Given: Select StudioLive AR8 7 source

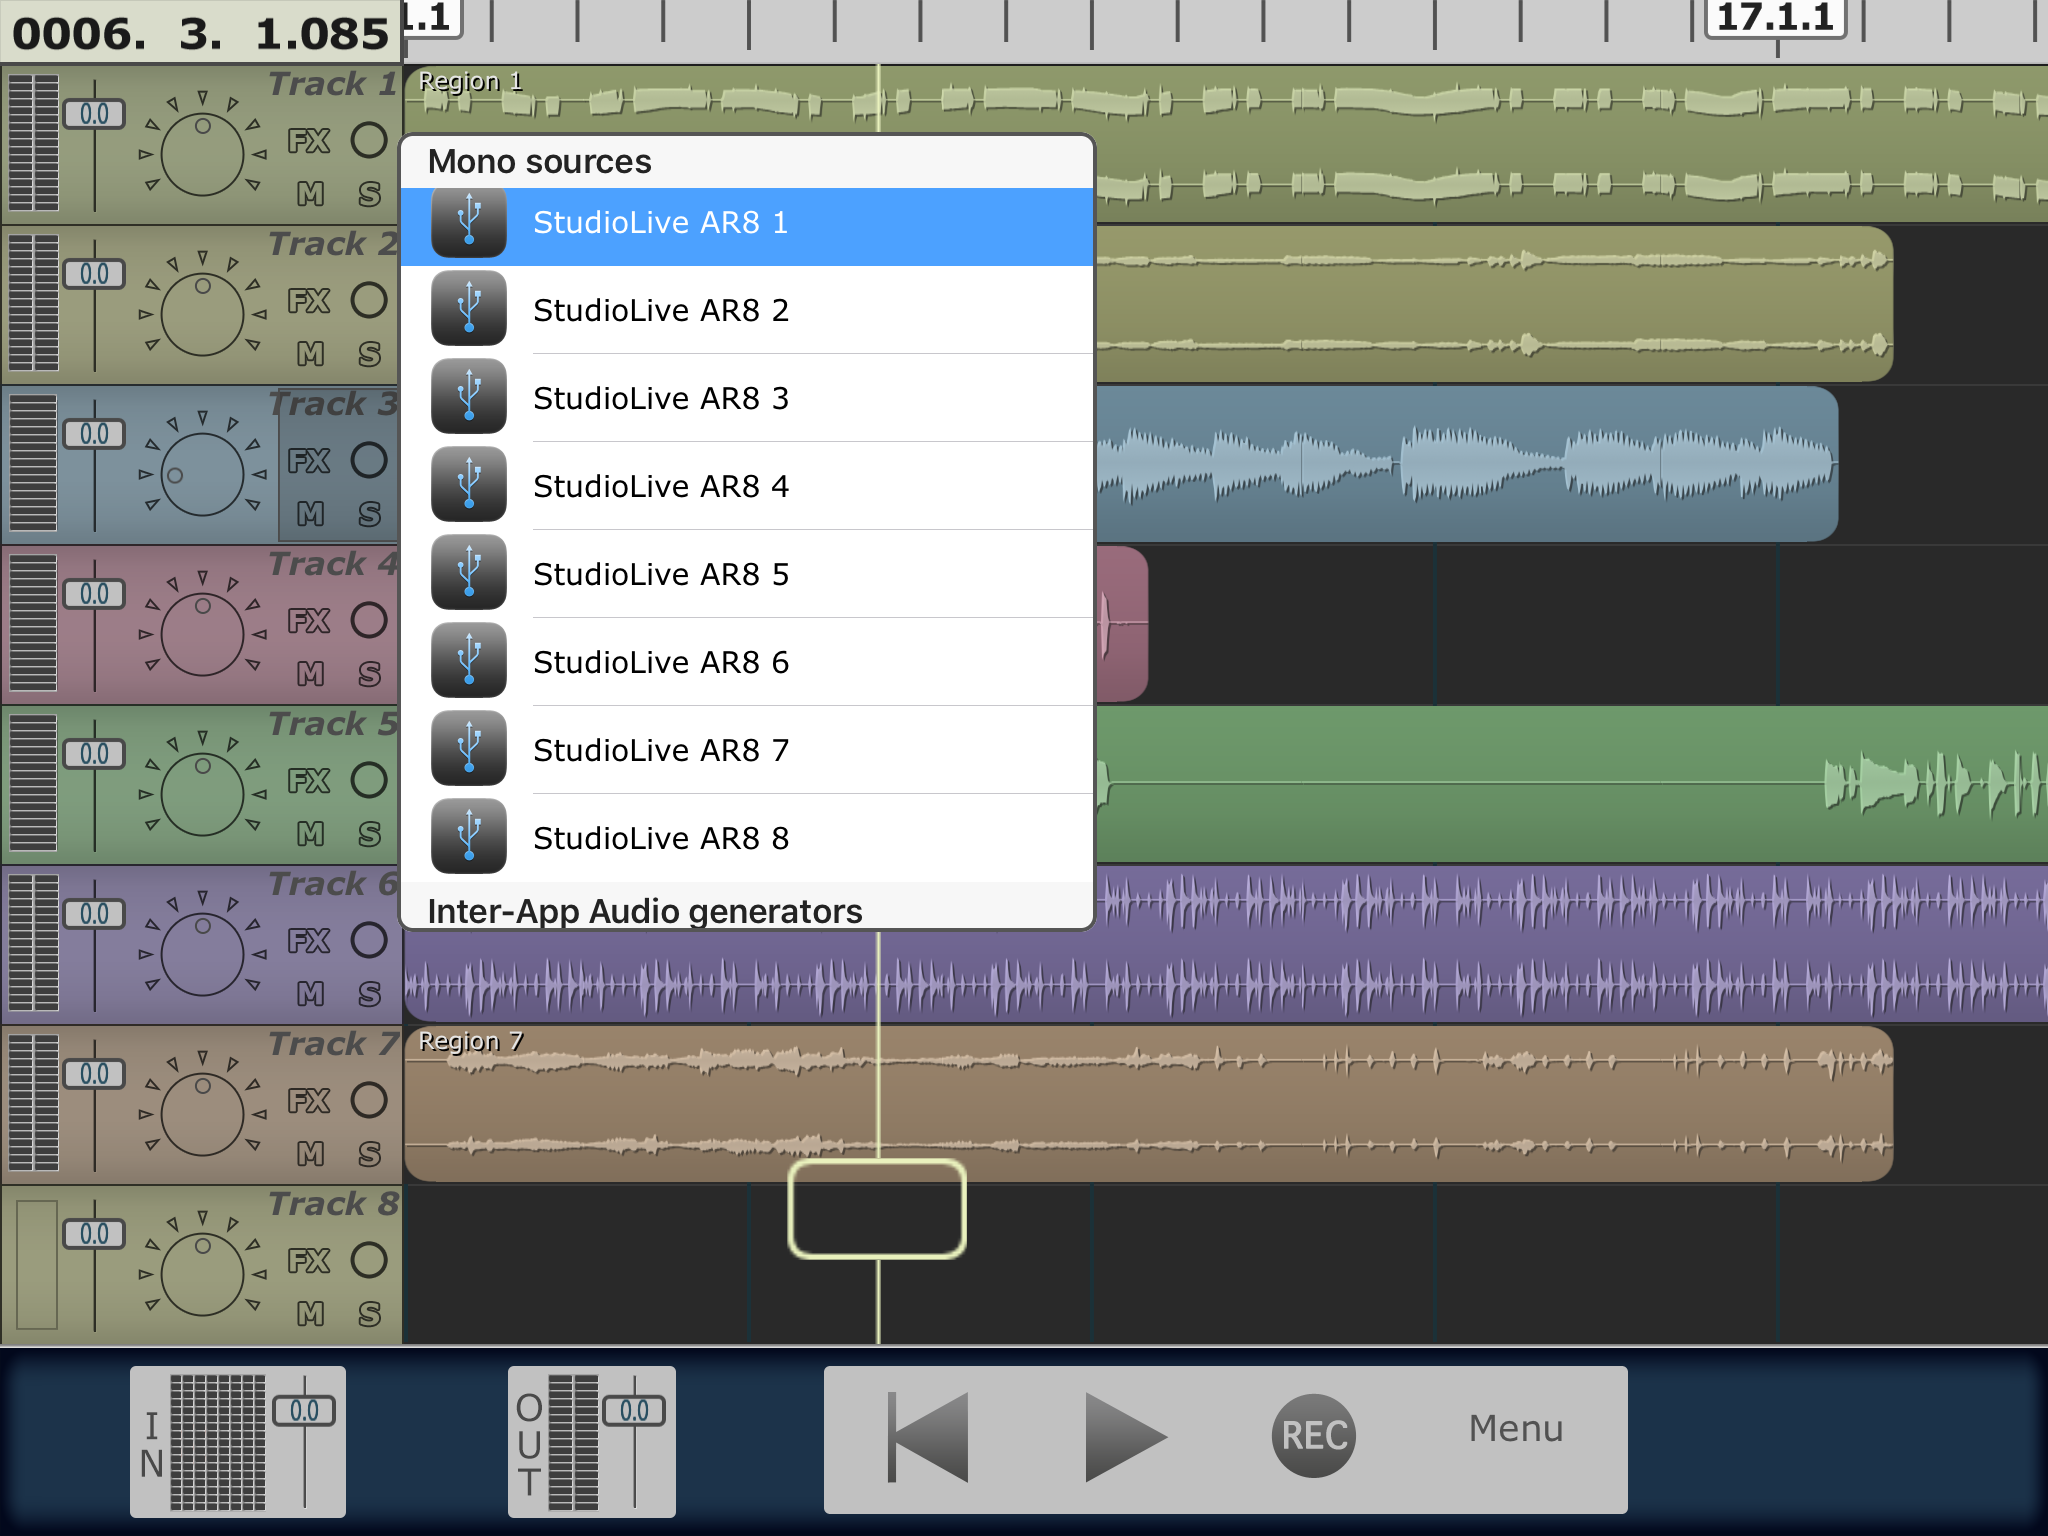Looking at the screenshot, I should coord(747,750).
